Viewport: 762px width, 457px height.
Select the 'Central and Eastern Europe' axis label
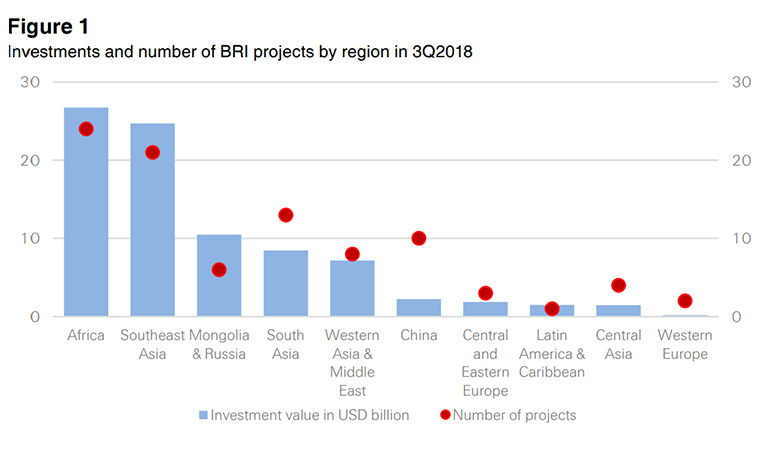point(485,362)
